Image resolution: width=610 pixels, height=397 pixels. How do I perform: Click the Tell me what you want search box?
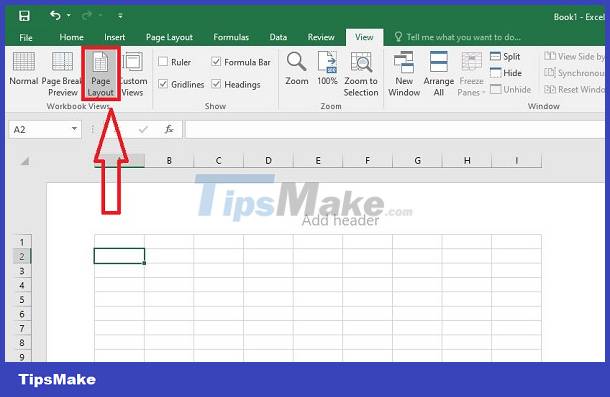pyautogui.click(x=458, y=37)
